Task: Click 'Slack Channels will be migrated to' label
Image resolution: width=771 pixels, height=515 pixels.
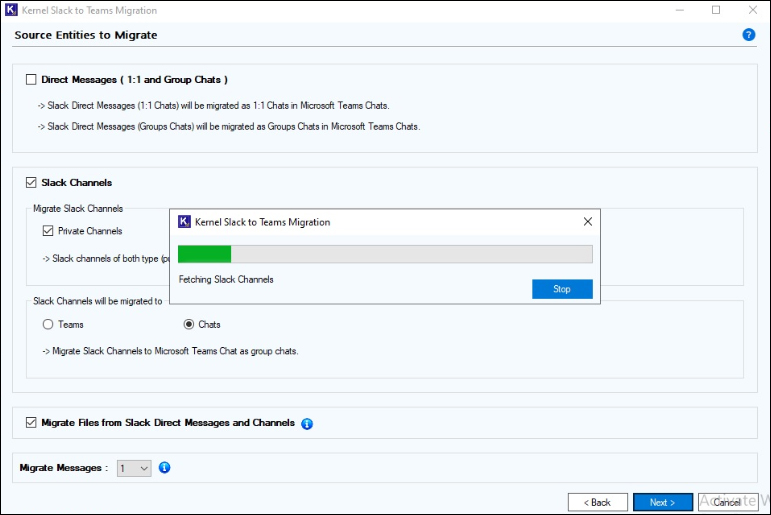Action: [97, 301]
